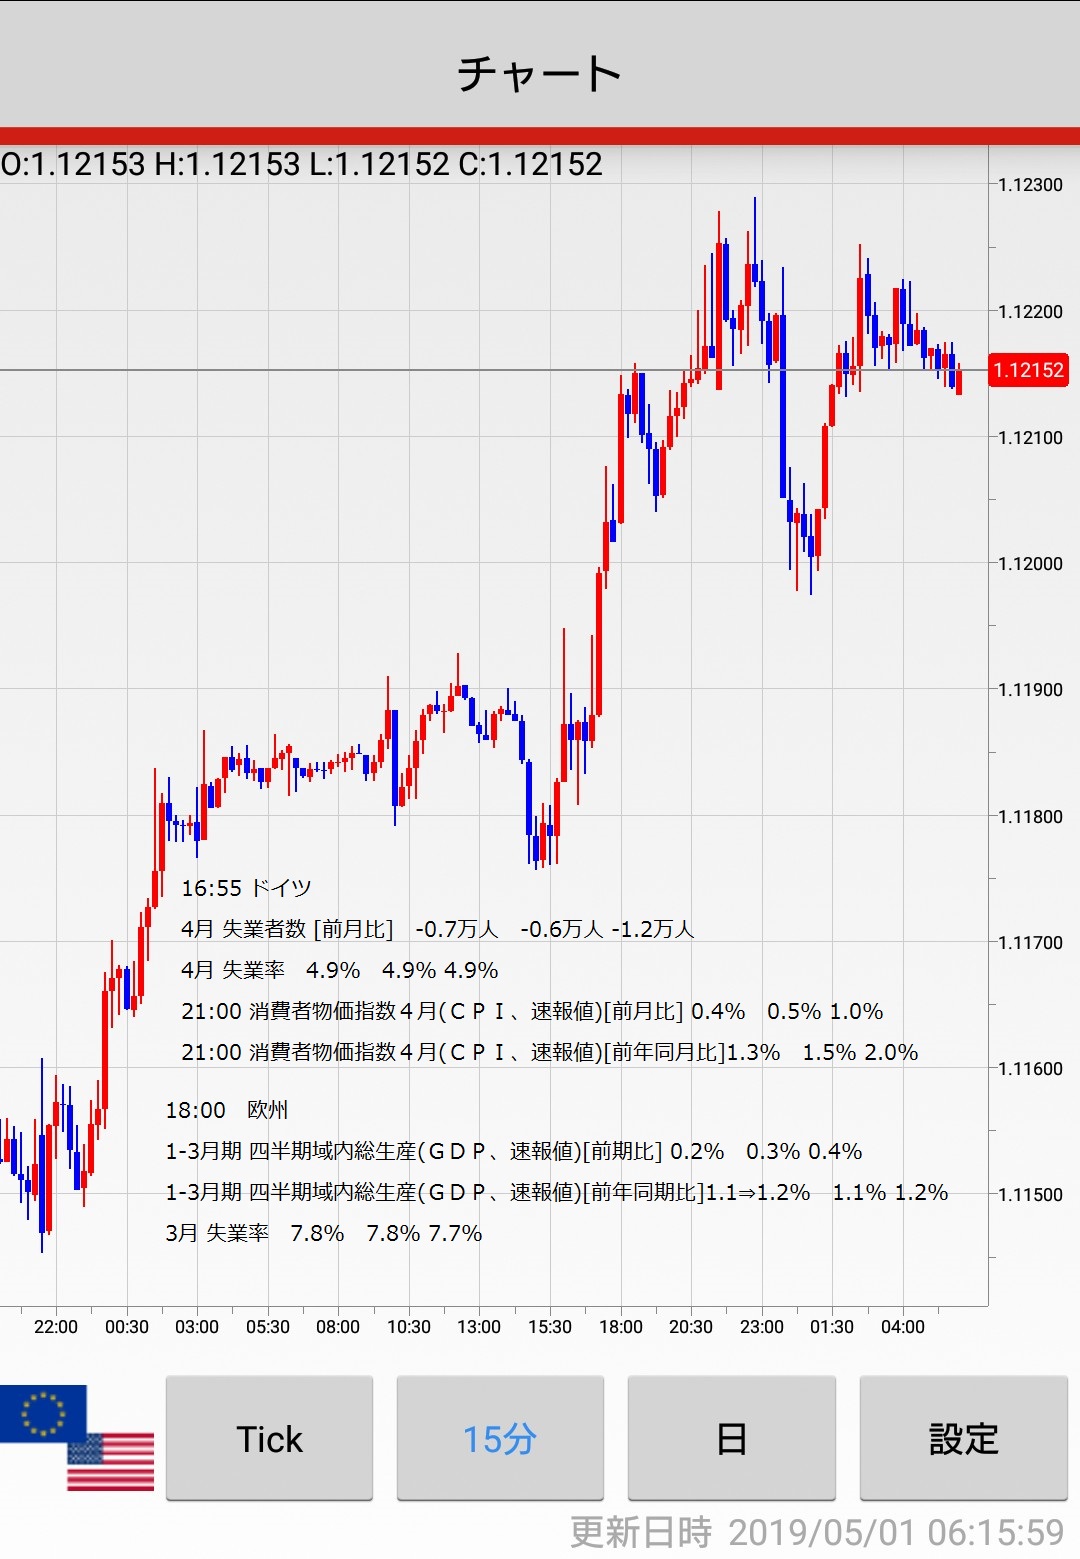Tap the US flag icon
Image resolution: width=1080 pixels, height=1559 pixels.
point(112,1462)
